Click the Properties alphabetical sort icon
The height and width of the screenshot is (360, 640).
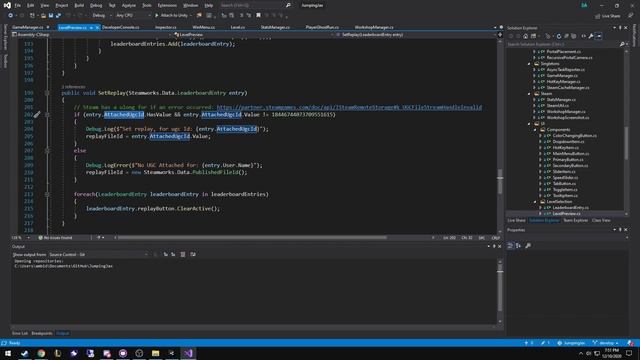(x=518, y=245)
